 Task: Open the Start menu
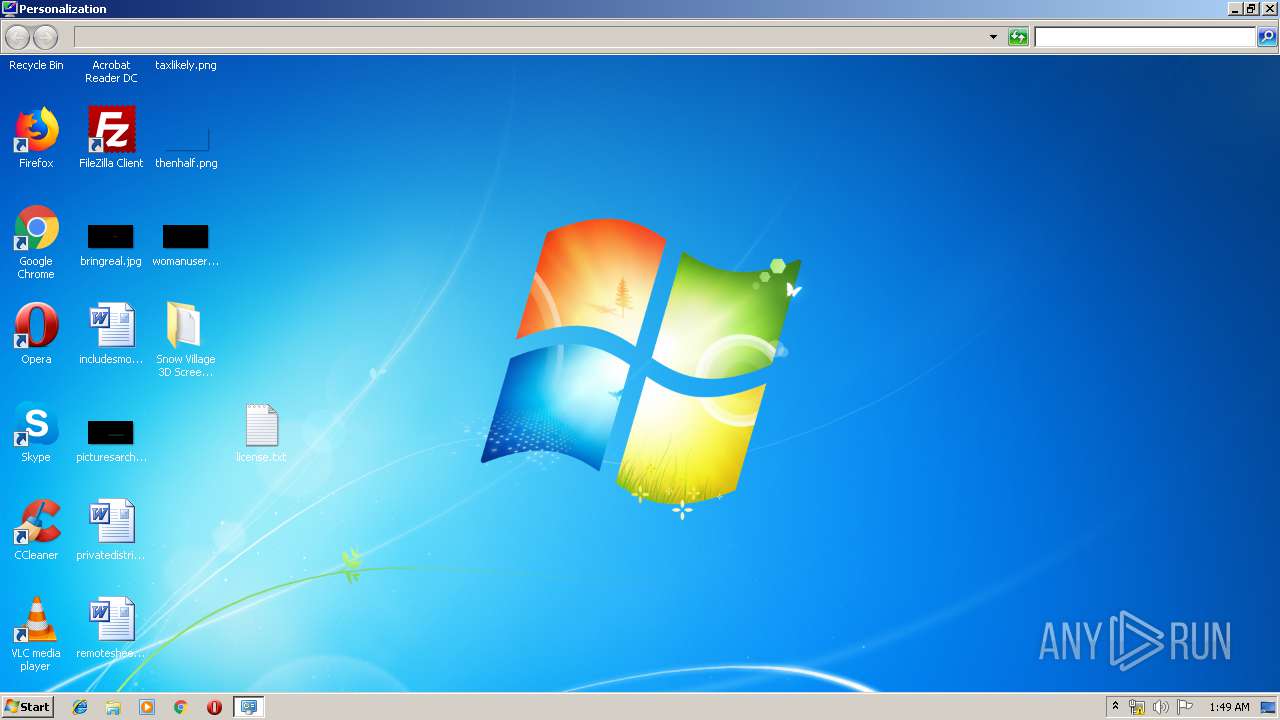(x=28, y=706)
